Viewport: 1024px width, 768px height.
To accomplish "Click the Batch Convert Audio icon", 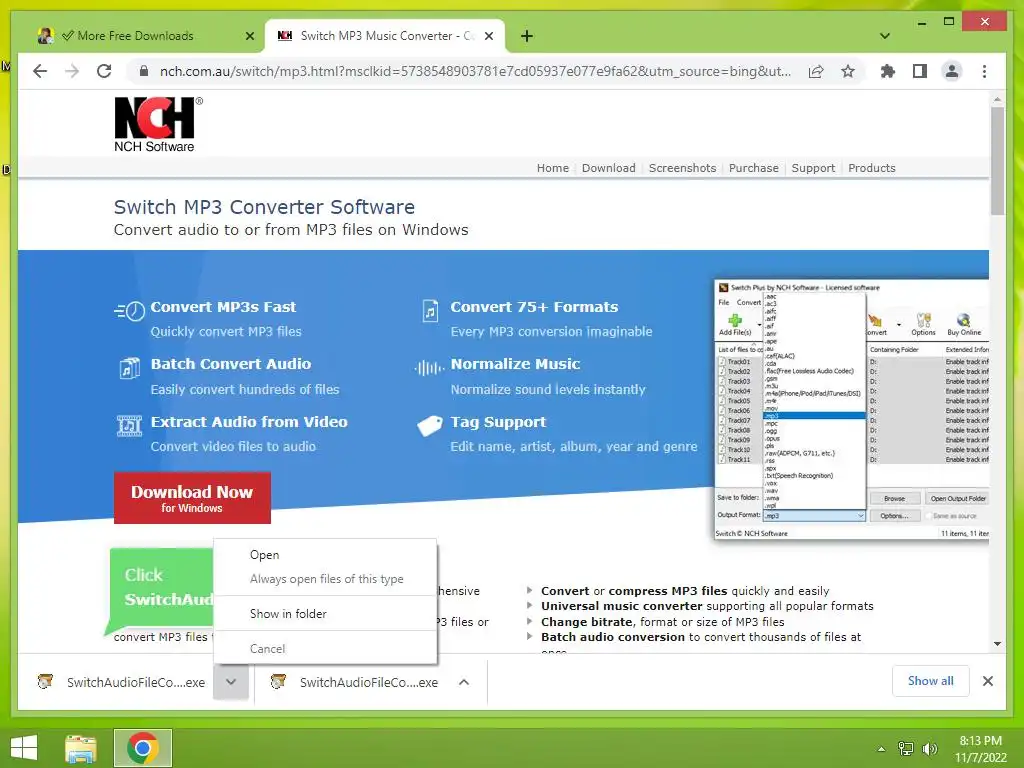I will 129,368.
